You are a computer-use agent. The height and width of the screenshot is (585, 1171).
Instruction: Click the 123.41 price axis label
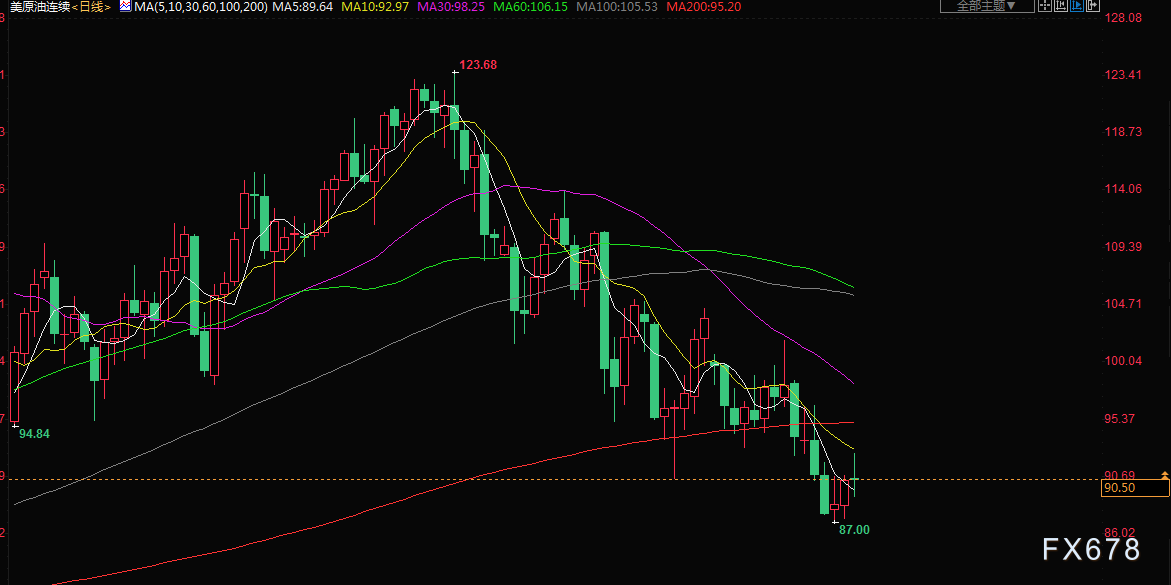[1122, 74]
